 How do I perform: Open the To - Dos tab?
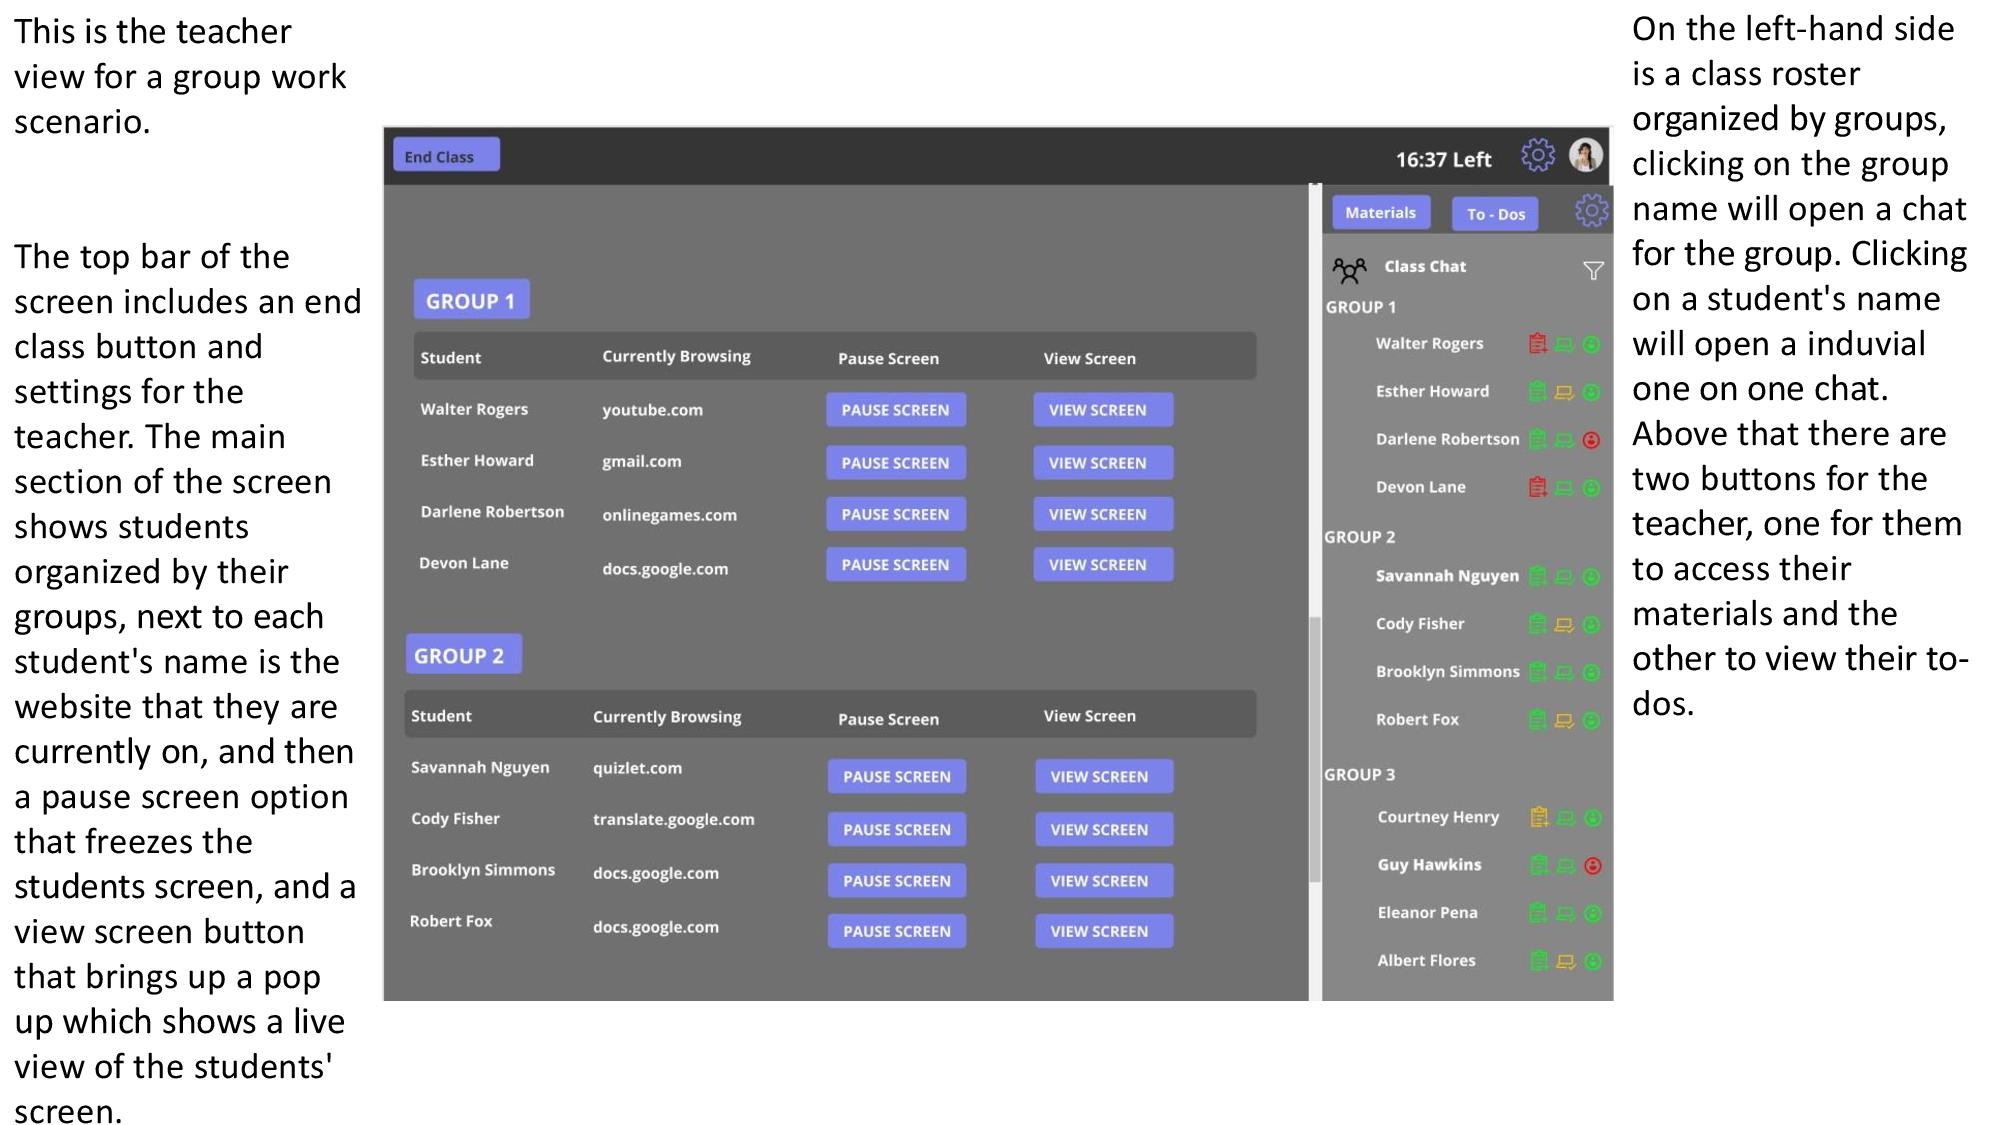click(1495, 214)
